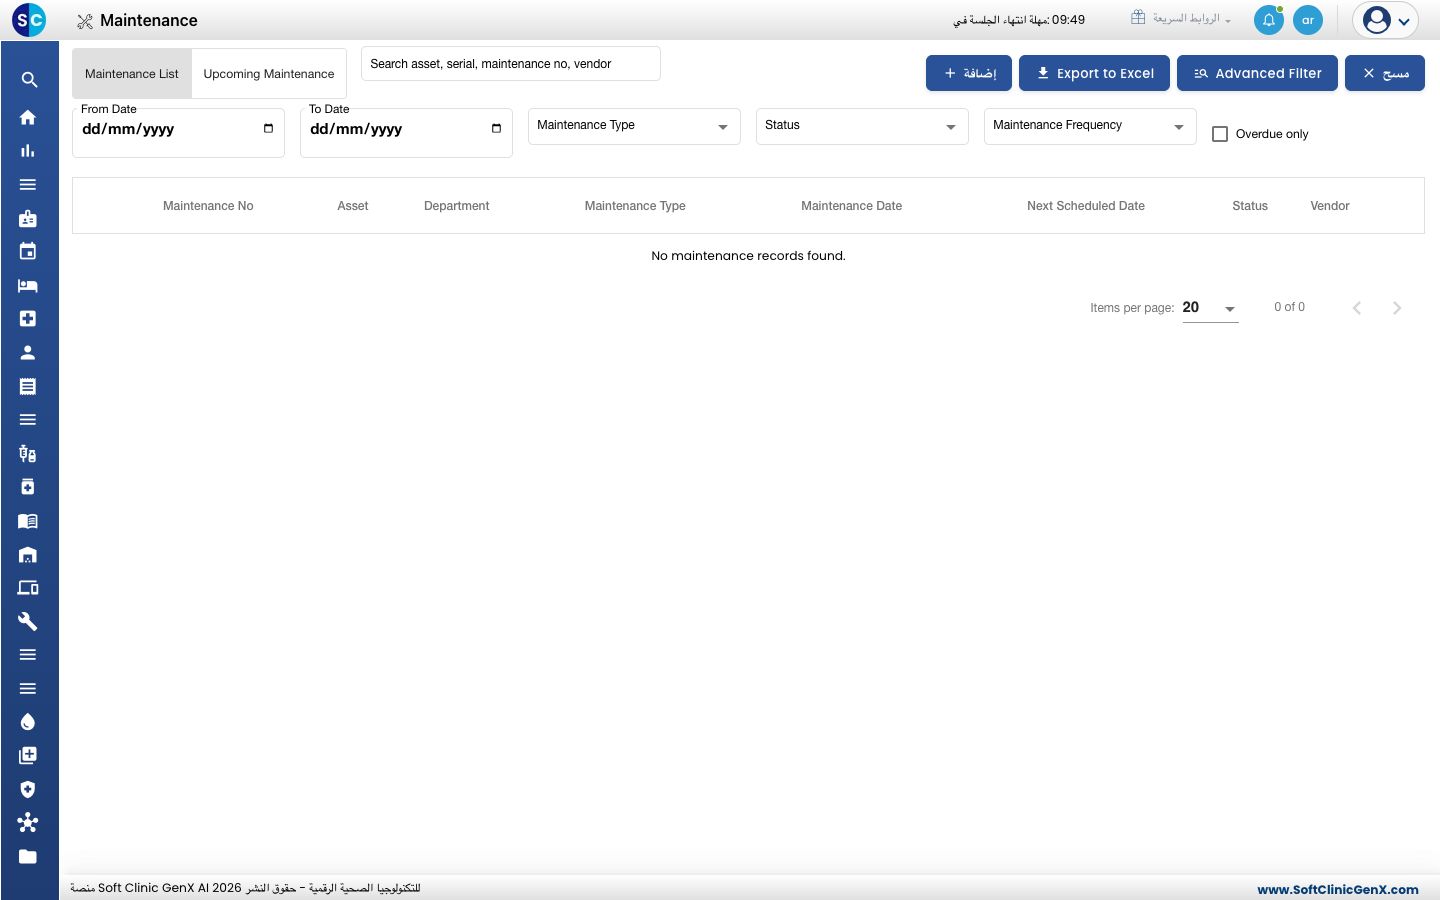Open the notifications bell icon
The width and height of the screenshot is (1440, 900).
[x=1269, y=20]
